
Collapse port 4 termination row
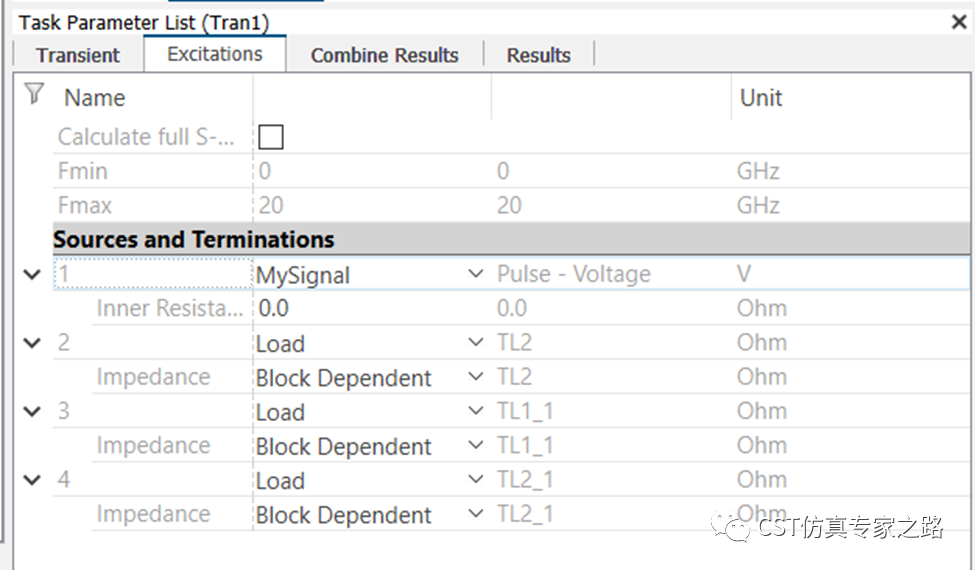tap(32, 479)
